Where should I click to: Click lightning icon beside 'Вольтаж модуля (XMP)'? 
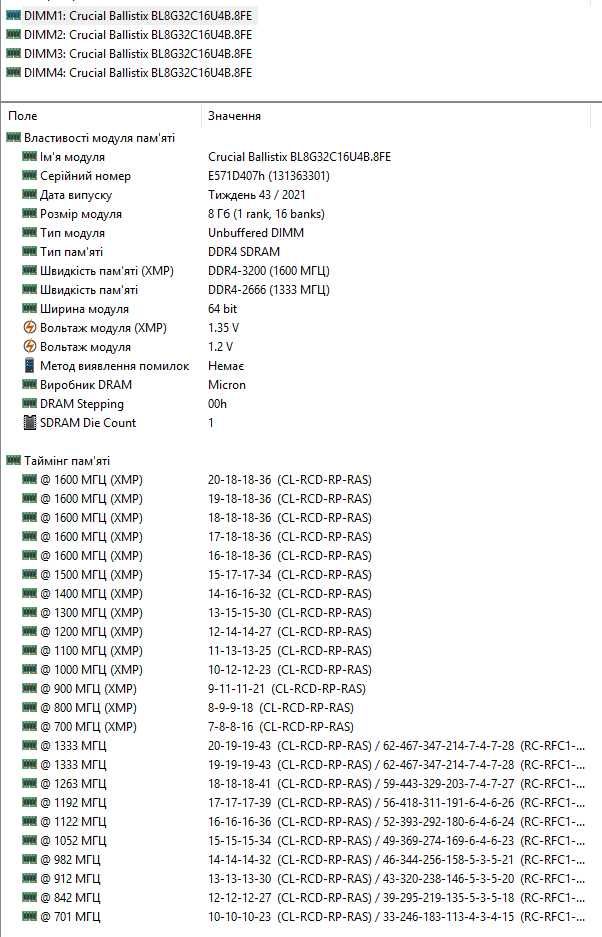pyautogui.click(x=29, y=328)
